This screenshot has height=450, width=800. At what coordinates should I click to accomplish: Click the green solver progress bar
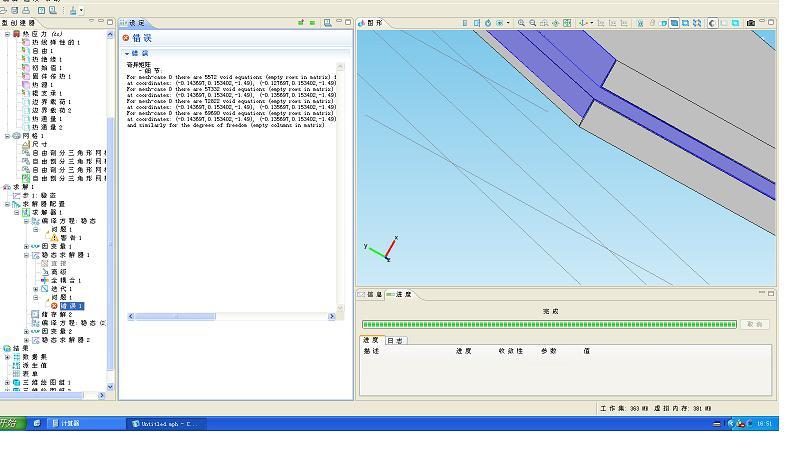[x=549, y=324]
